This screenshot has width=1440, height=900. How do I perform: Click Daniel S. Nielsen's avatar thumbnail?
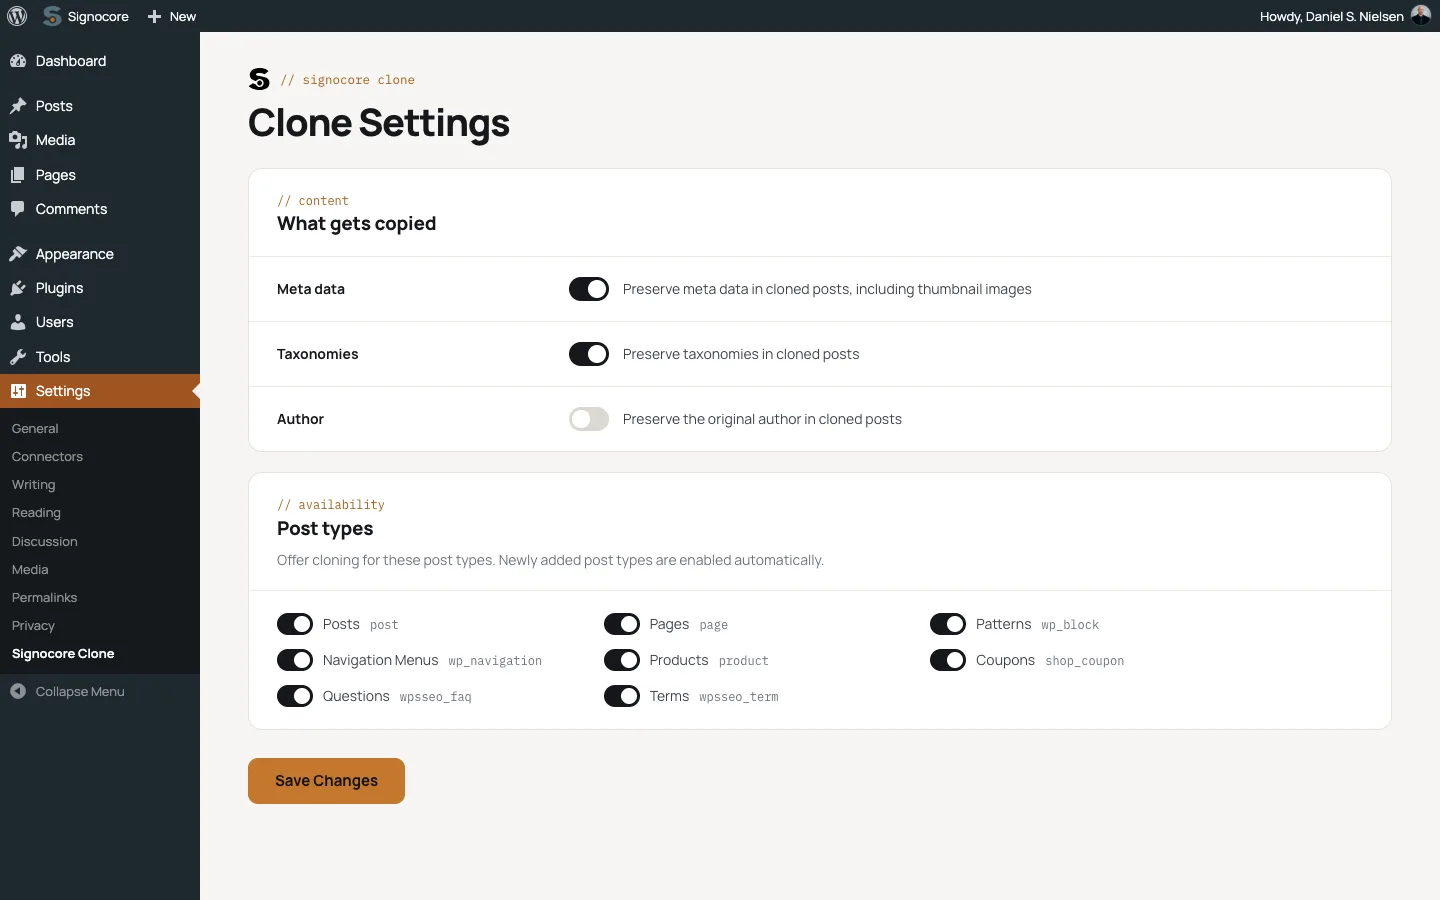tap(1421, 15)
